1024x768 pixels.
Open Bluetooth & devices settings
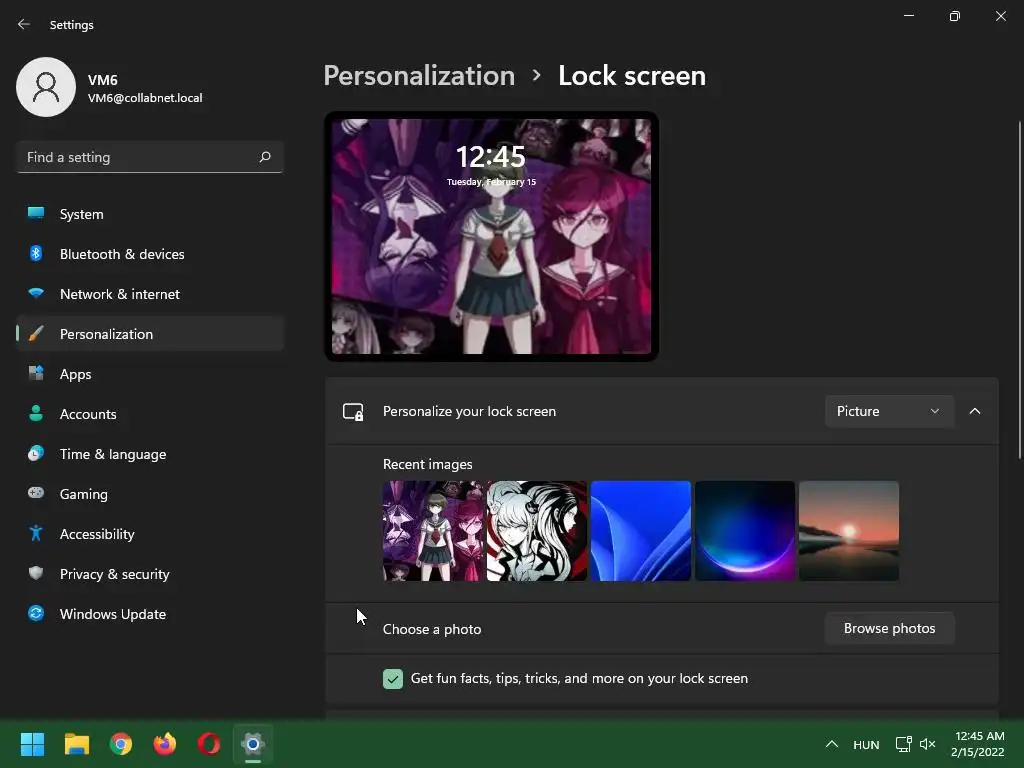tap(150, 254)
